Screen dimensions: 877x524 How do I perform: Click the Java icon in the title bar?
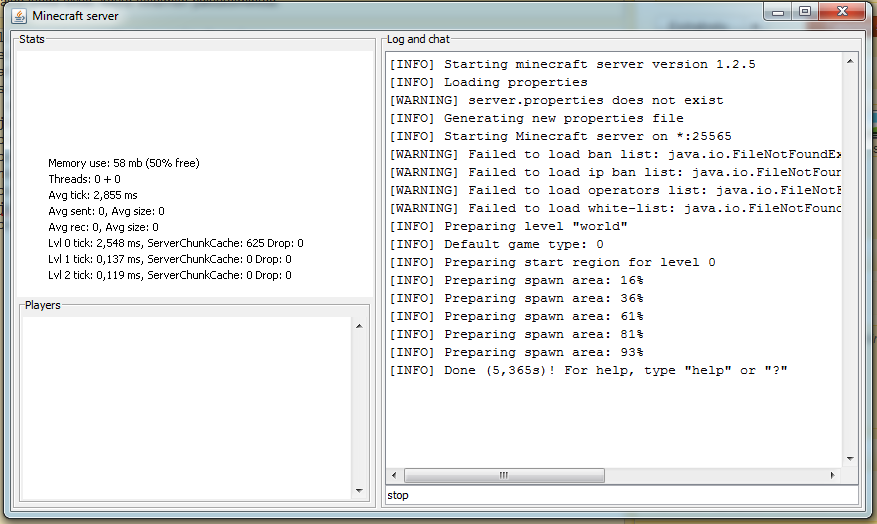click(19, 16)
